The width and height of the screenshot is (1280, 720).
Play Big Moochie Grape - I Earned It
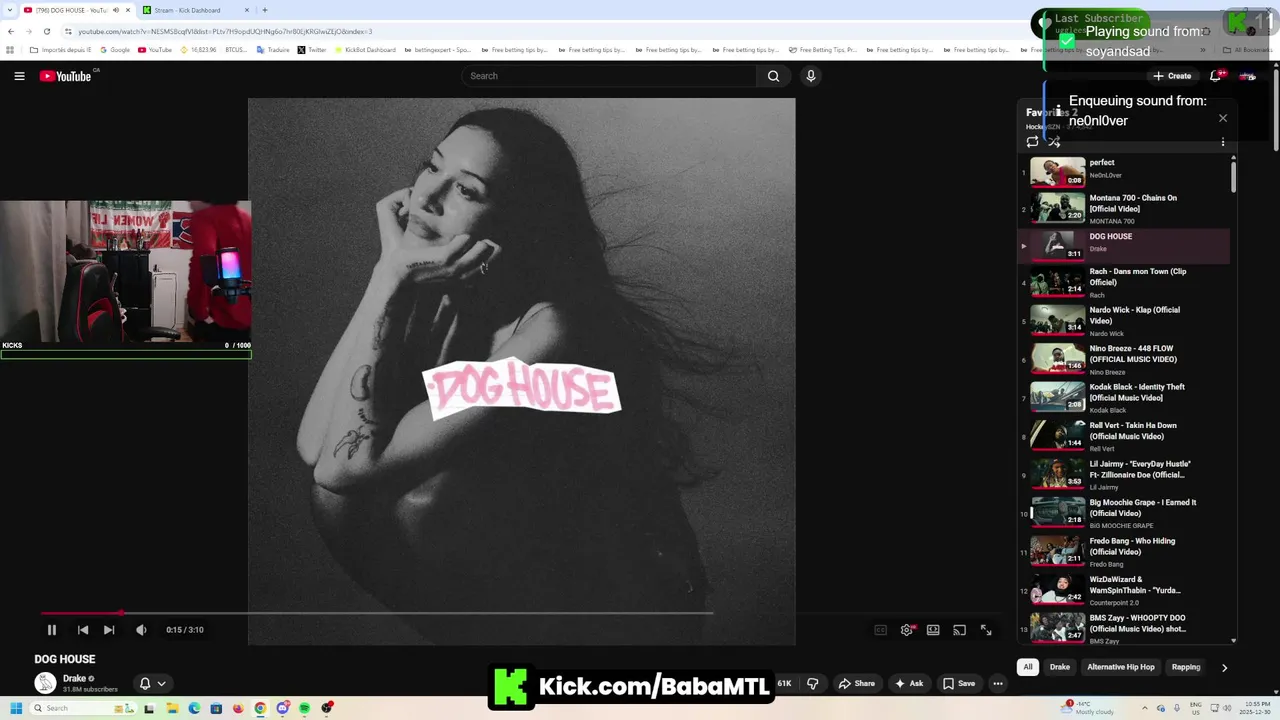(1124, 514)
